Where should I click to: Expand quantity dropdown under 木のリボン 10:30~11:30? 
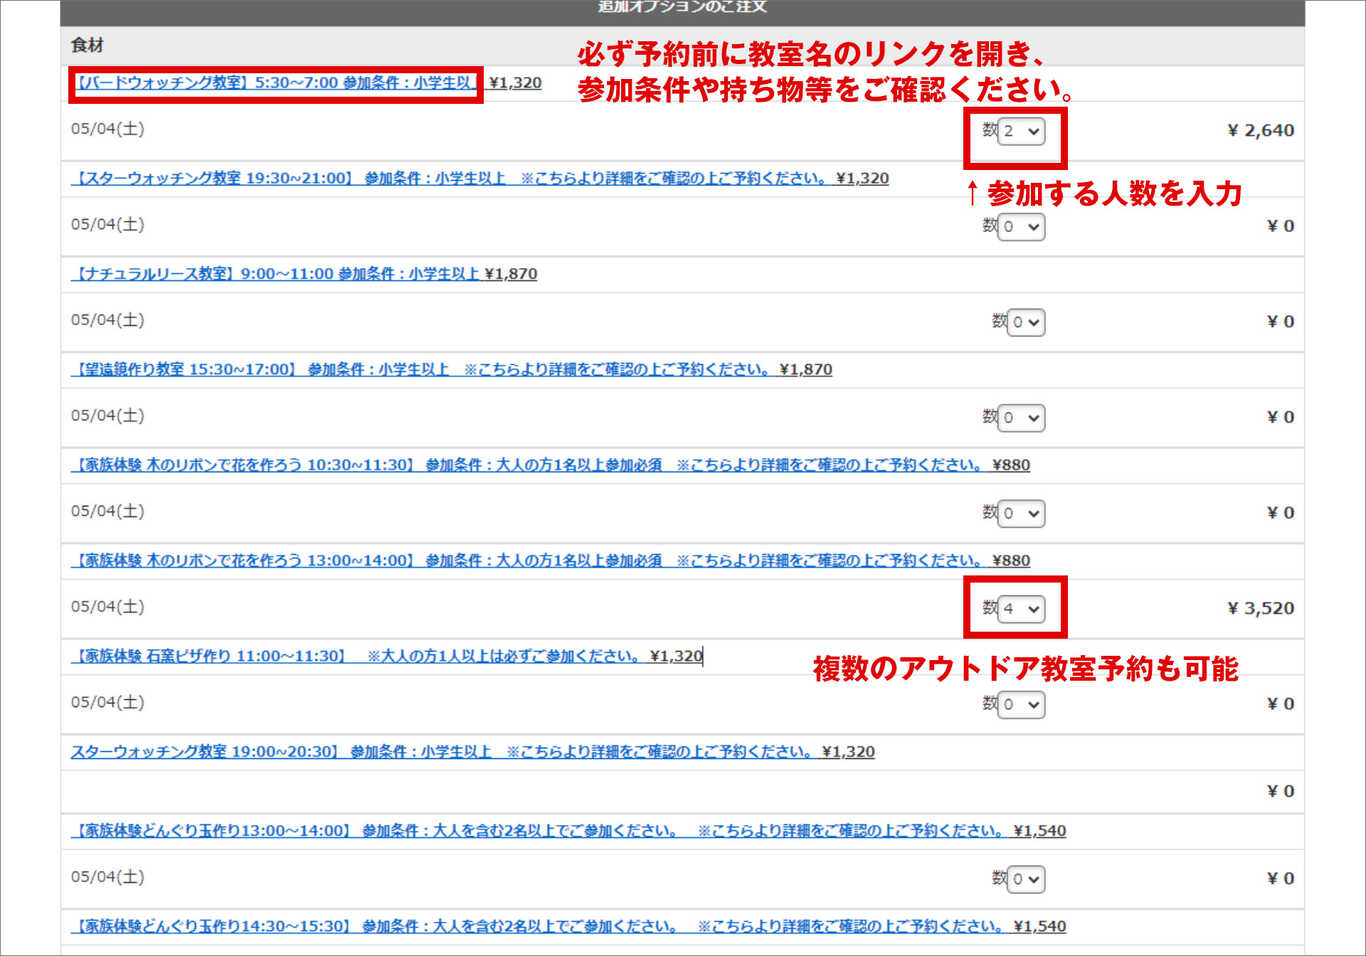1021,513
